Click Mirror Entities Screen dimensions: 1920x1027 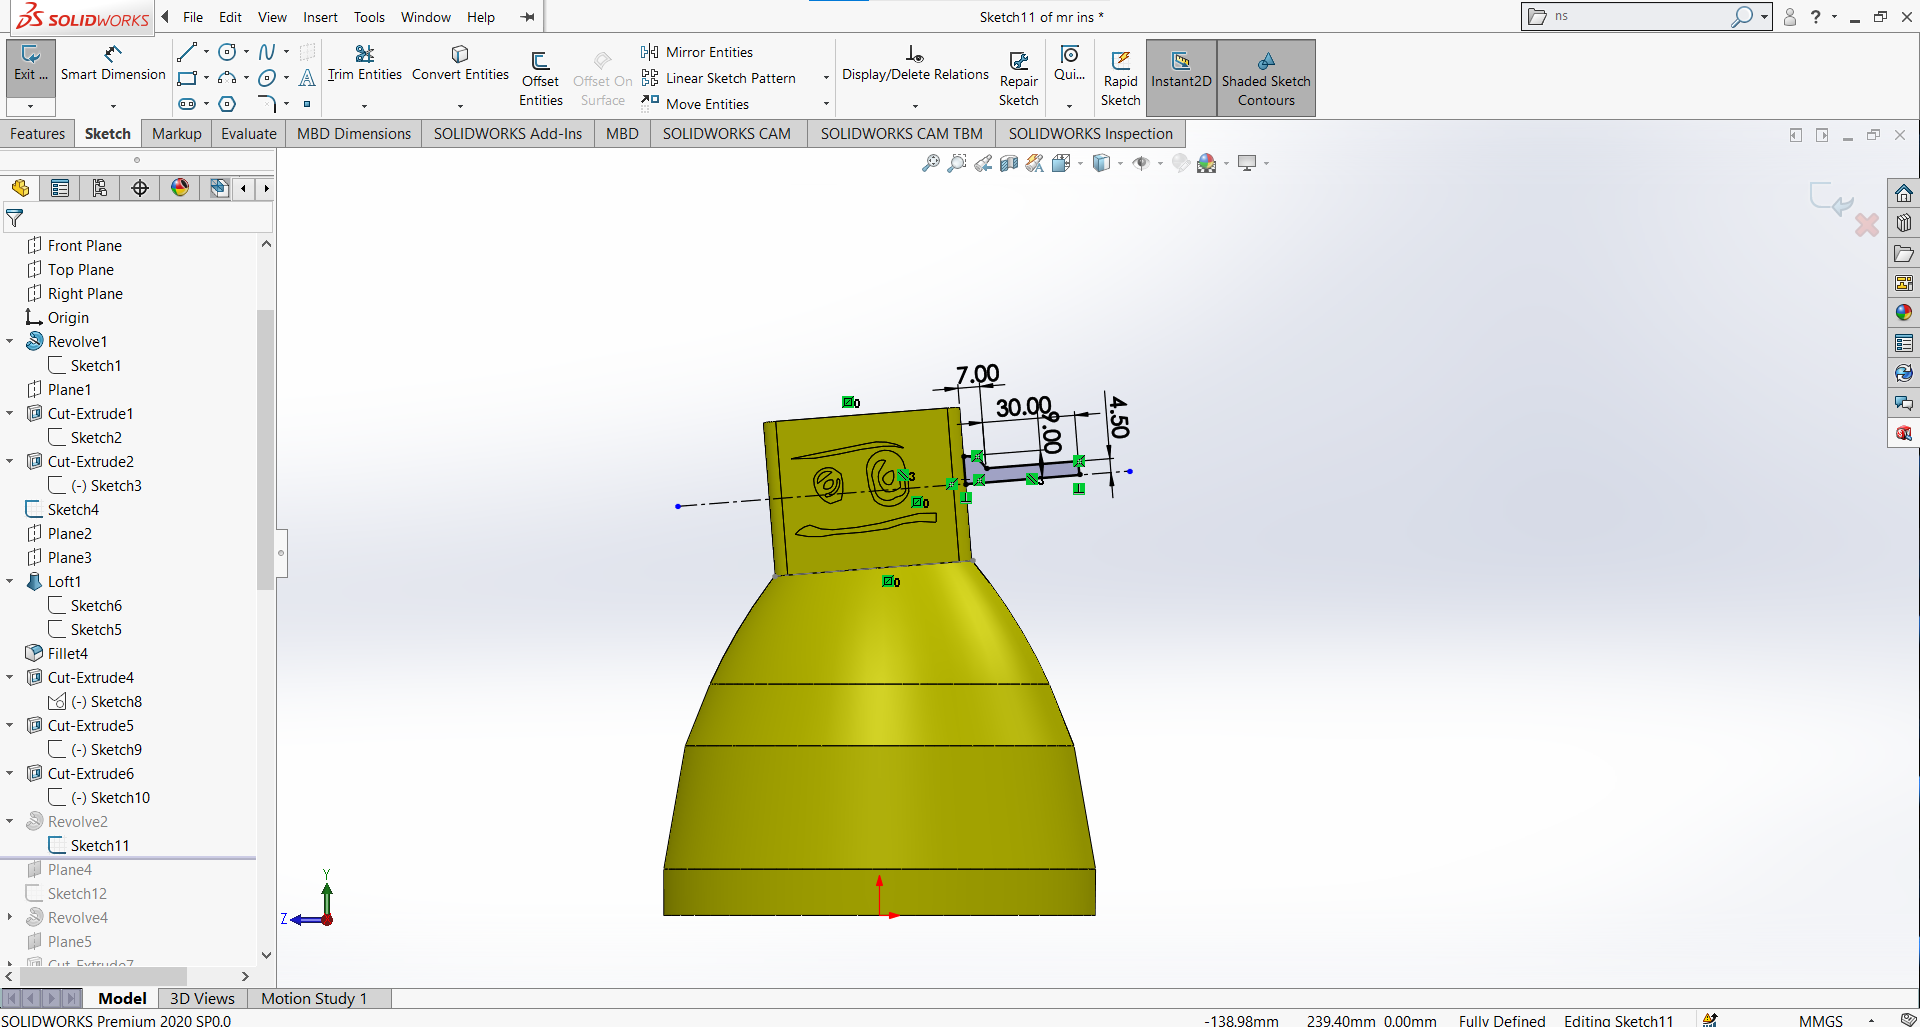click(x=699, y=52)
